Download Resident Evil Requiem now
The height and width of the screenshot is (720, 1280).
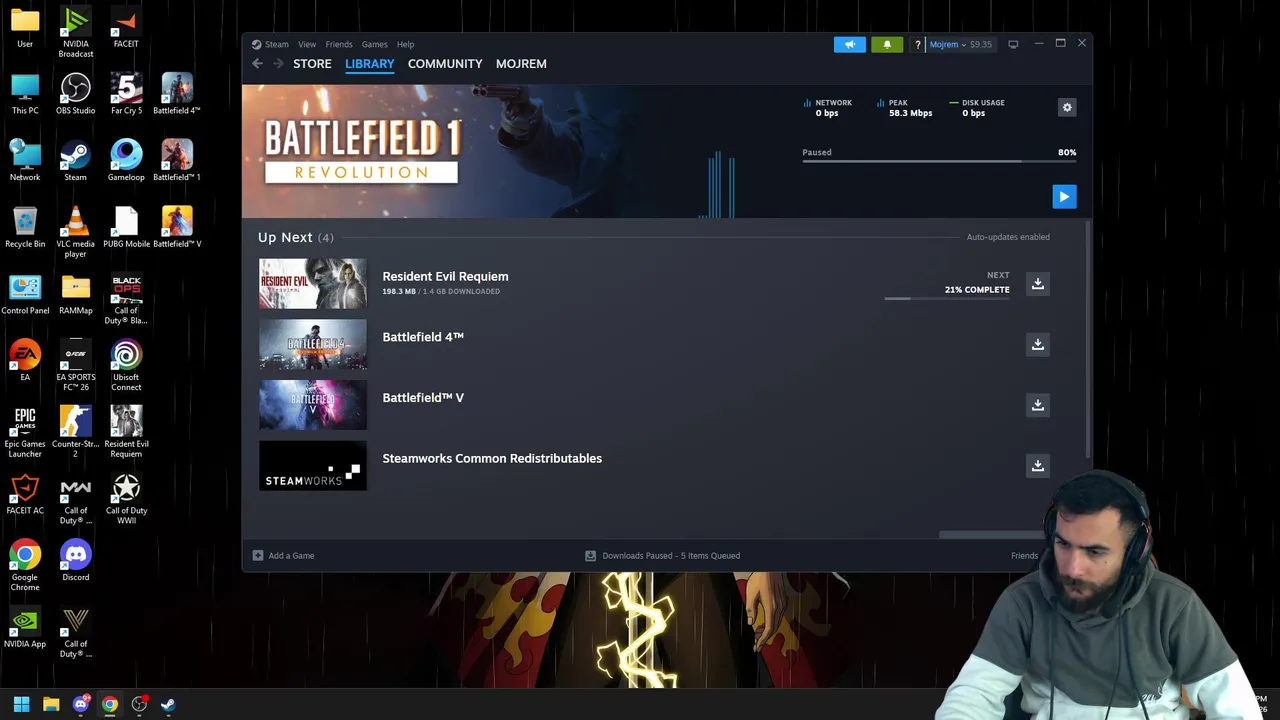tap(1038, 284)
